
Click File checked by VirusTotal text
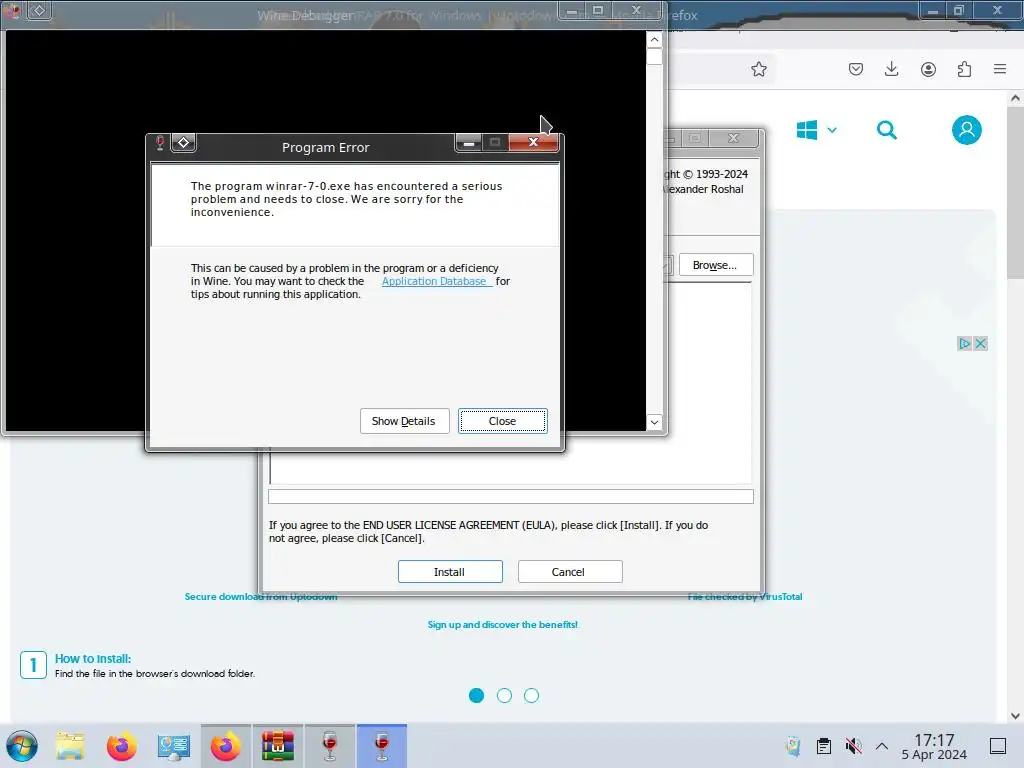coord(745,596)
